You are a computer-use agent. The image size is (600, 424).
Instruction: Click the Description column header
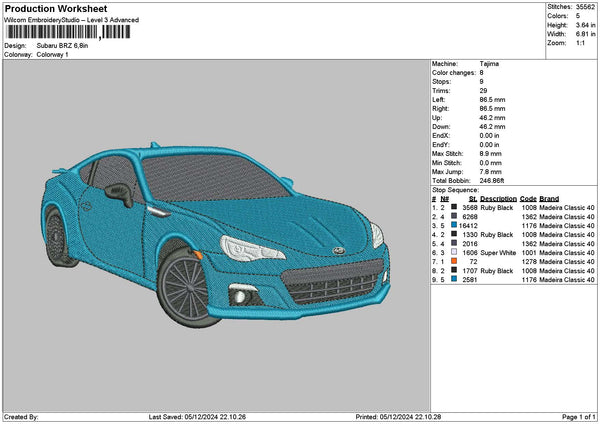click(x=498, y=198)
